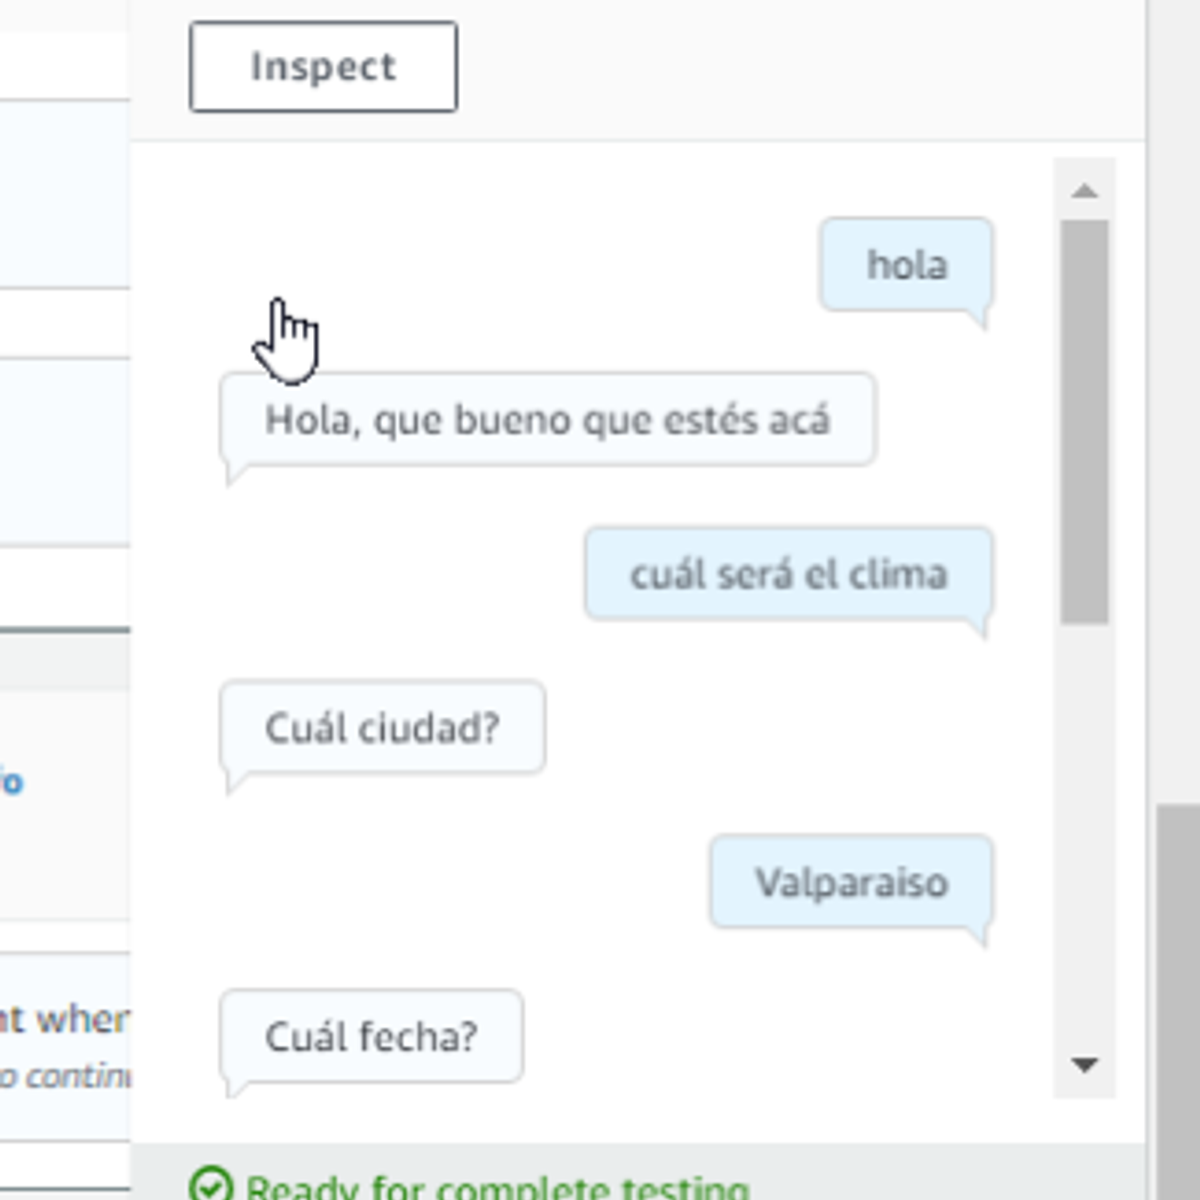Click the Inspect button
The height and width of the screenshot is (1200, 1200).
(x=322, y=67)
